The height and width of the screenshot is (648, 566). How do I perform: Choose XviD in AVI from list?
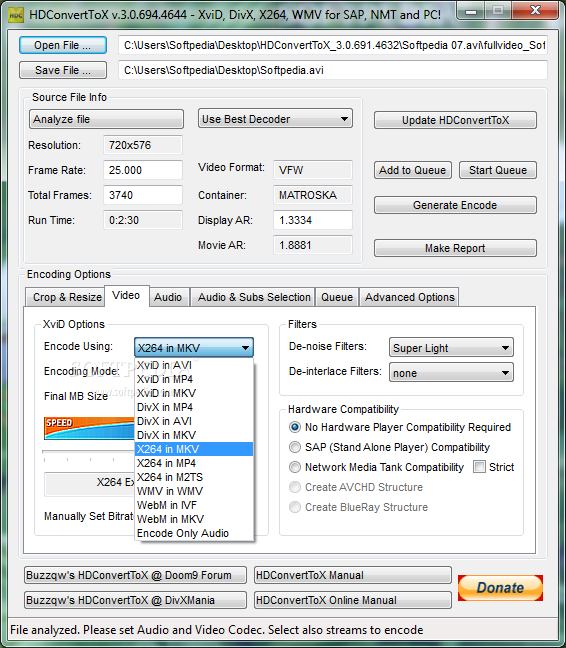pyautogui.click(x=194, y=365)
